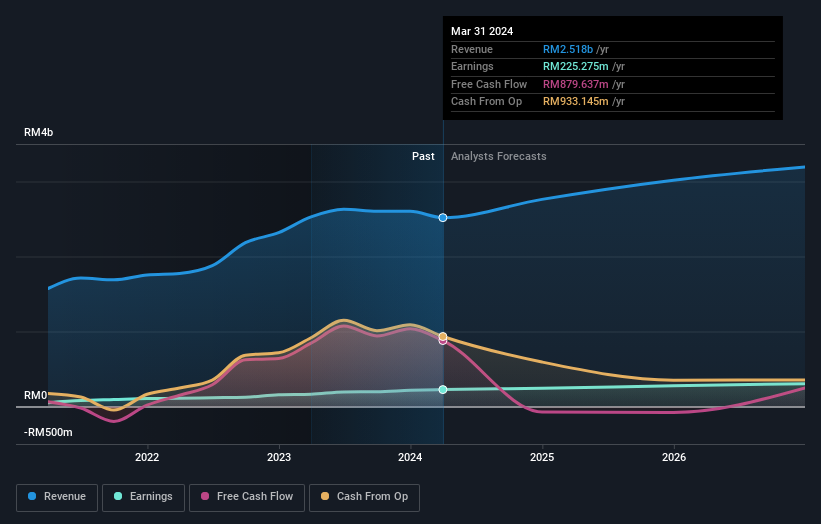Viewport: 821px width, 524px height.
Task: Click the RM879.637m free cash flow value
Action: [x=575, y=84]
